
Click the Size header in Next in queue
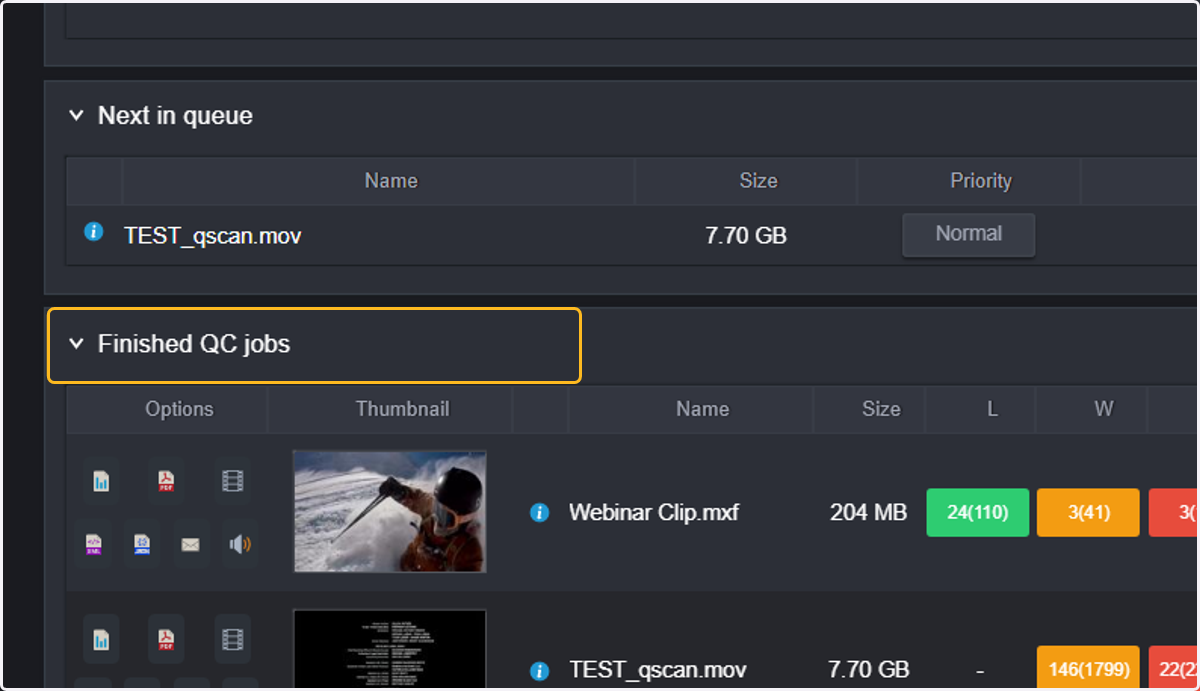758,181
